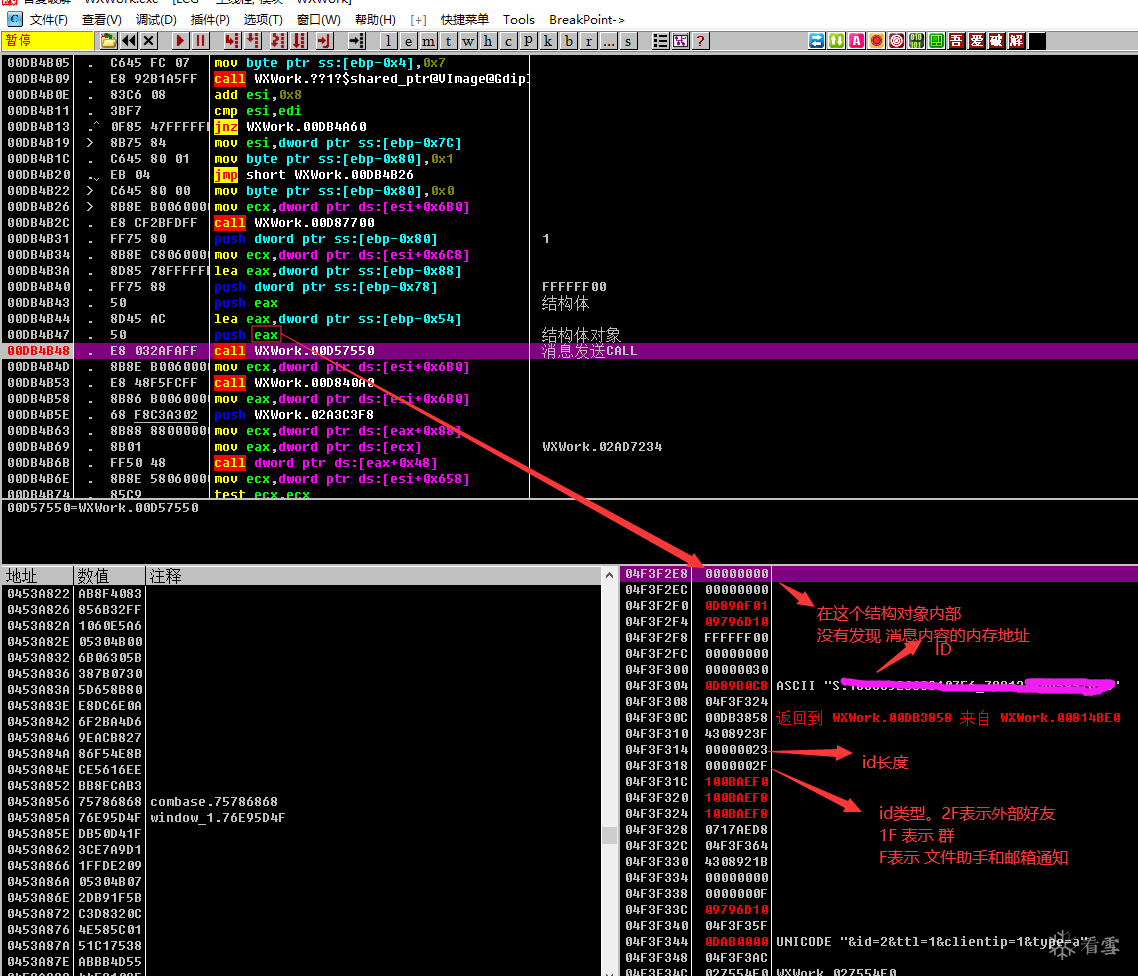Open the 文件(F) menu

[x=49, y=20]
